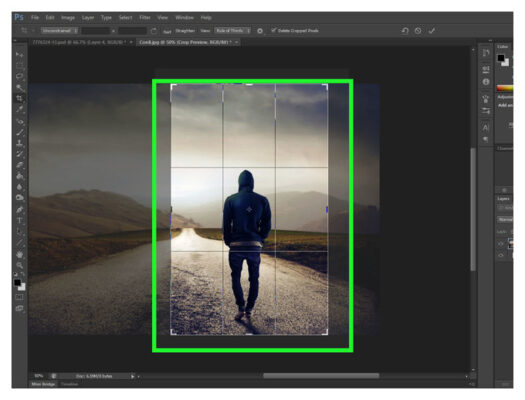Select the Lasso tool
The width and height of the screenshot is (525, 400).
point(20,76)
